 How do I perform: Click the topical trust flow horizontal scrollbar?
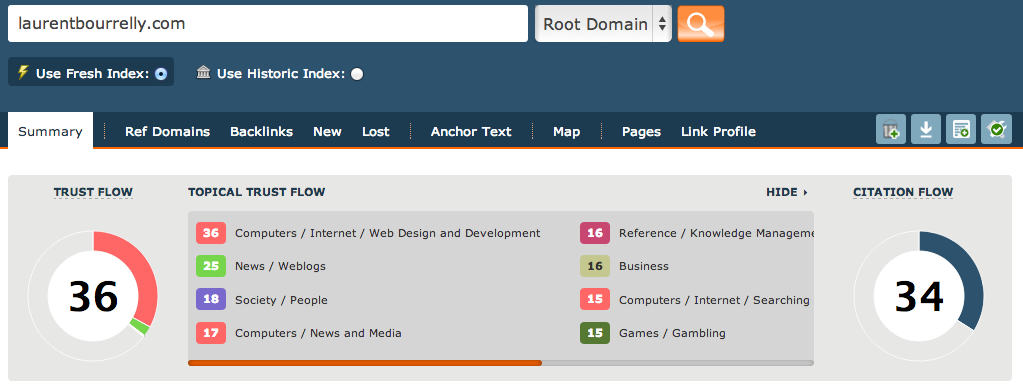pos(500,362)
